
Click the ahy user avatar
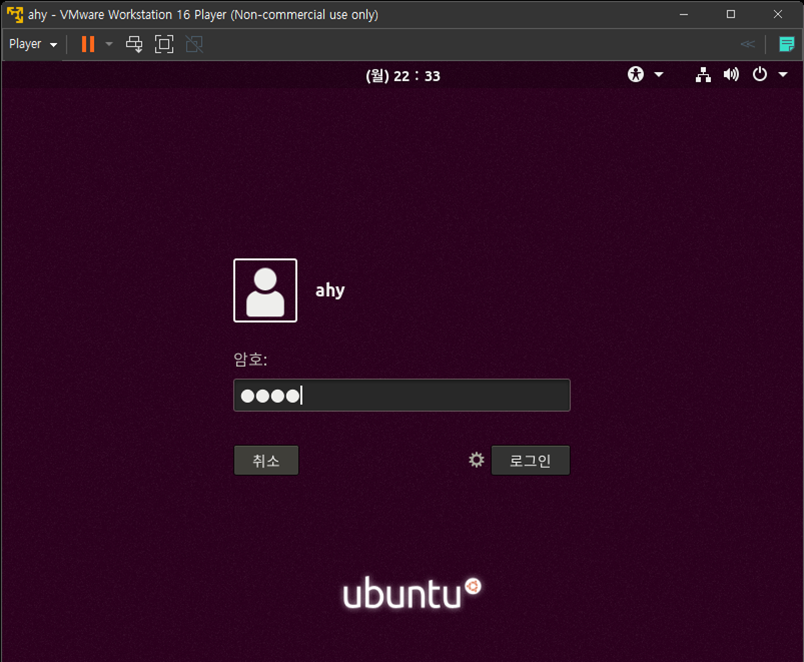point(265,290)
